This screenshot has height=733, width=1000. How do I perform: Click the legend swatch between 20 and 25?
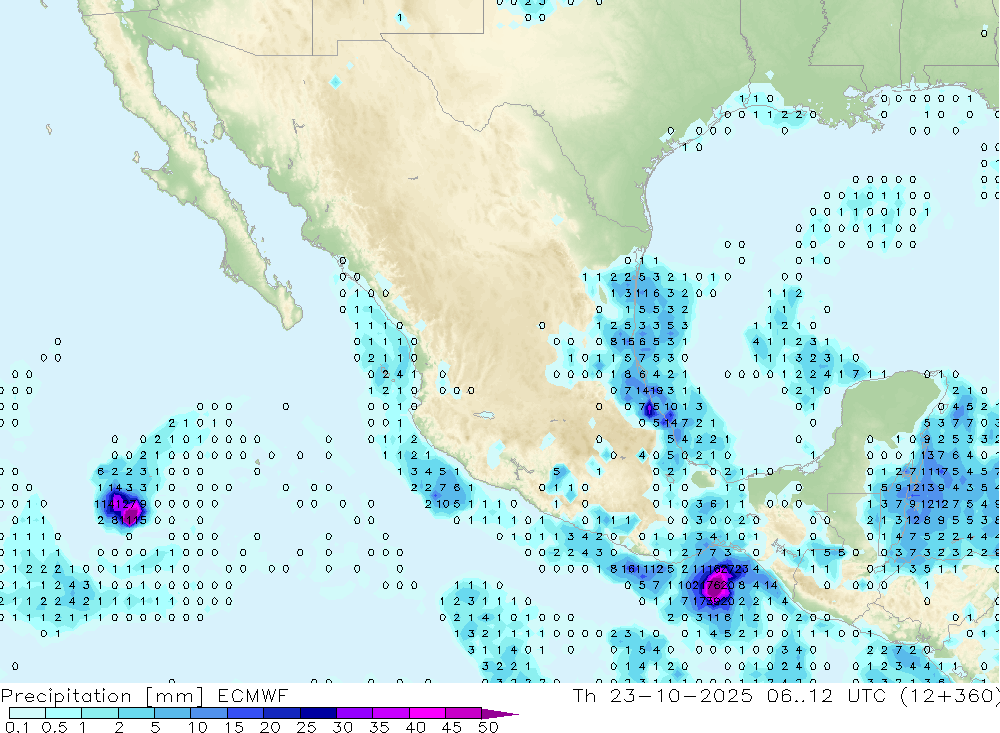282,713
